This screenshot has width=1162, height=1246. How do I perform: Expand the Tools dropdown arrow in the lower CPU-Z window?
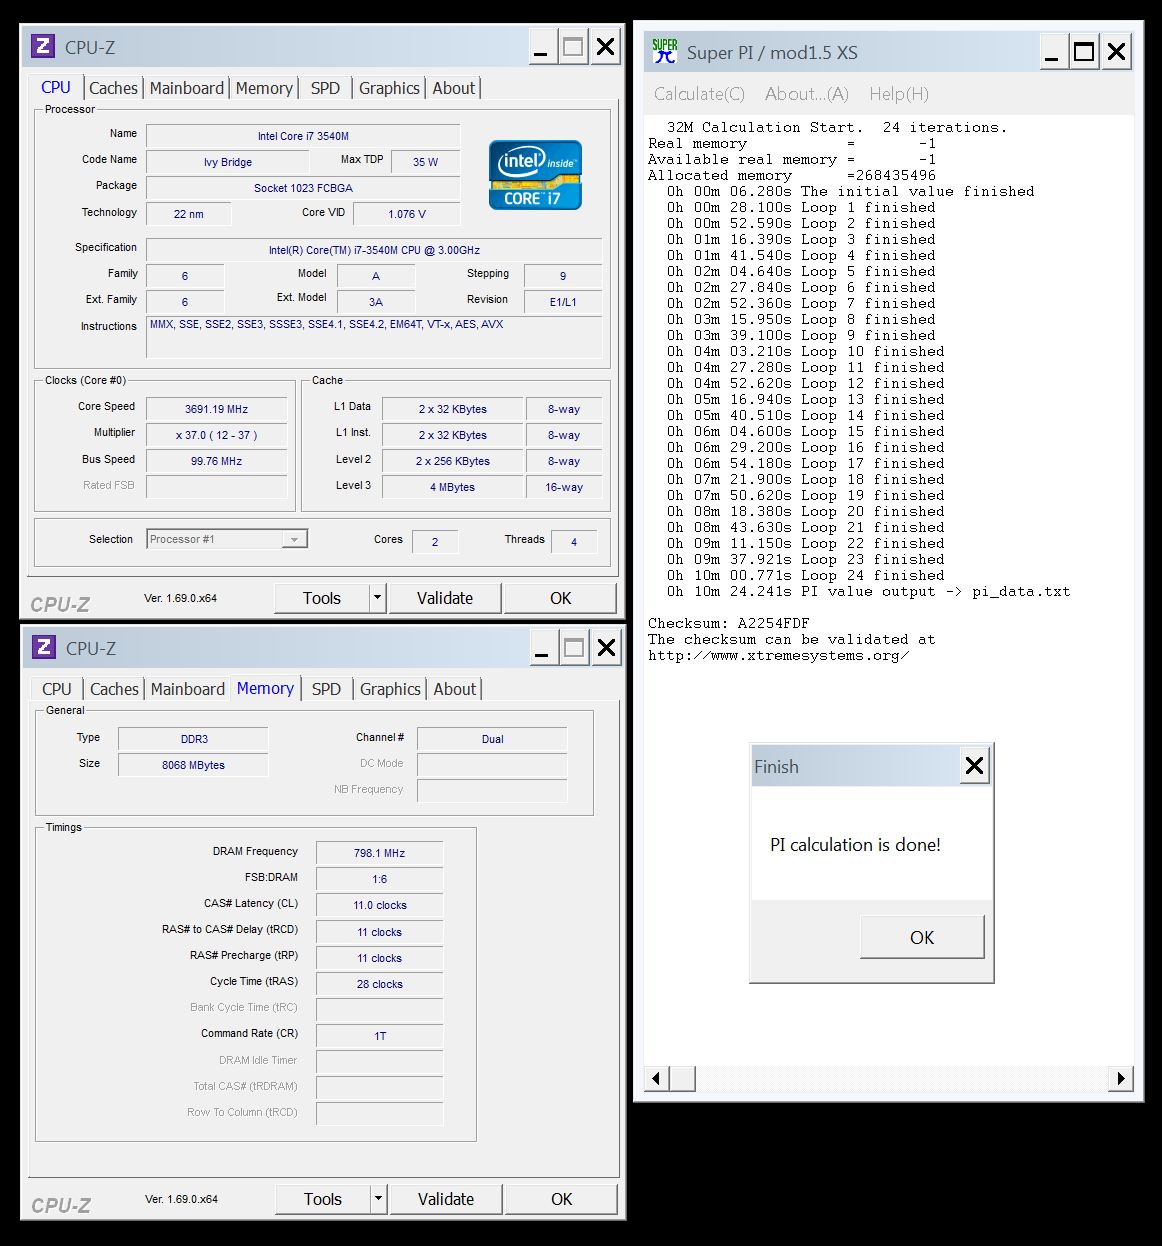(378, 1199)
